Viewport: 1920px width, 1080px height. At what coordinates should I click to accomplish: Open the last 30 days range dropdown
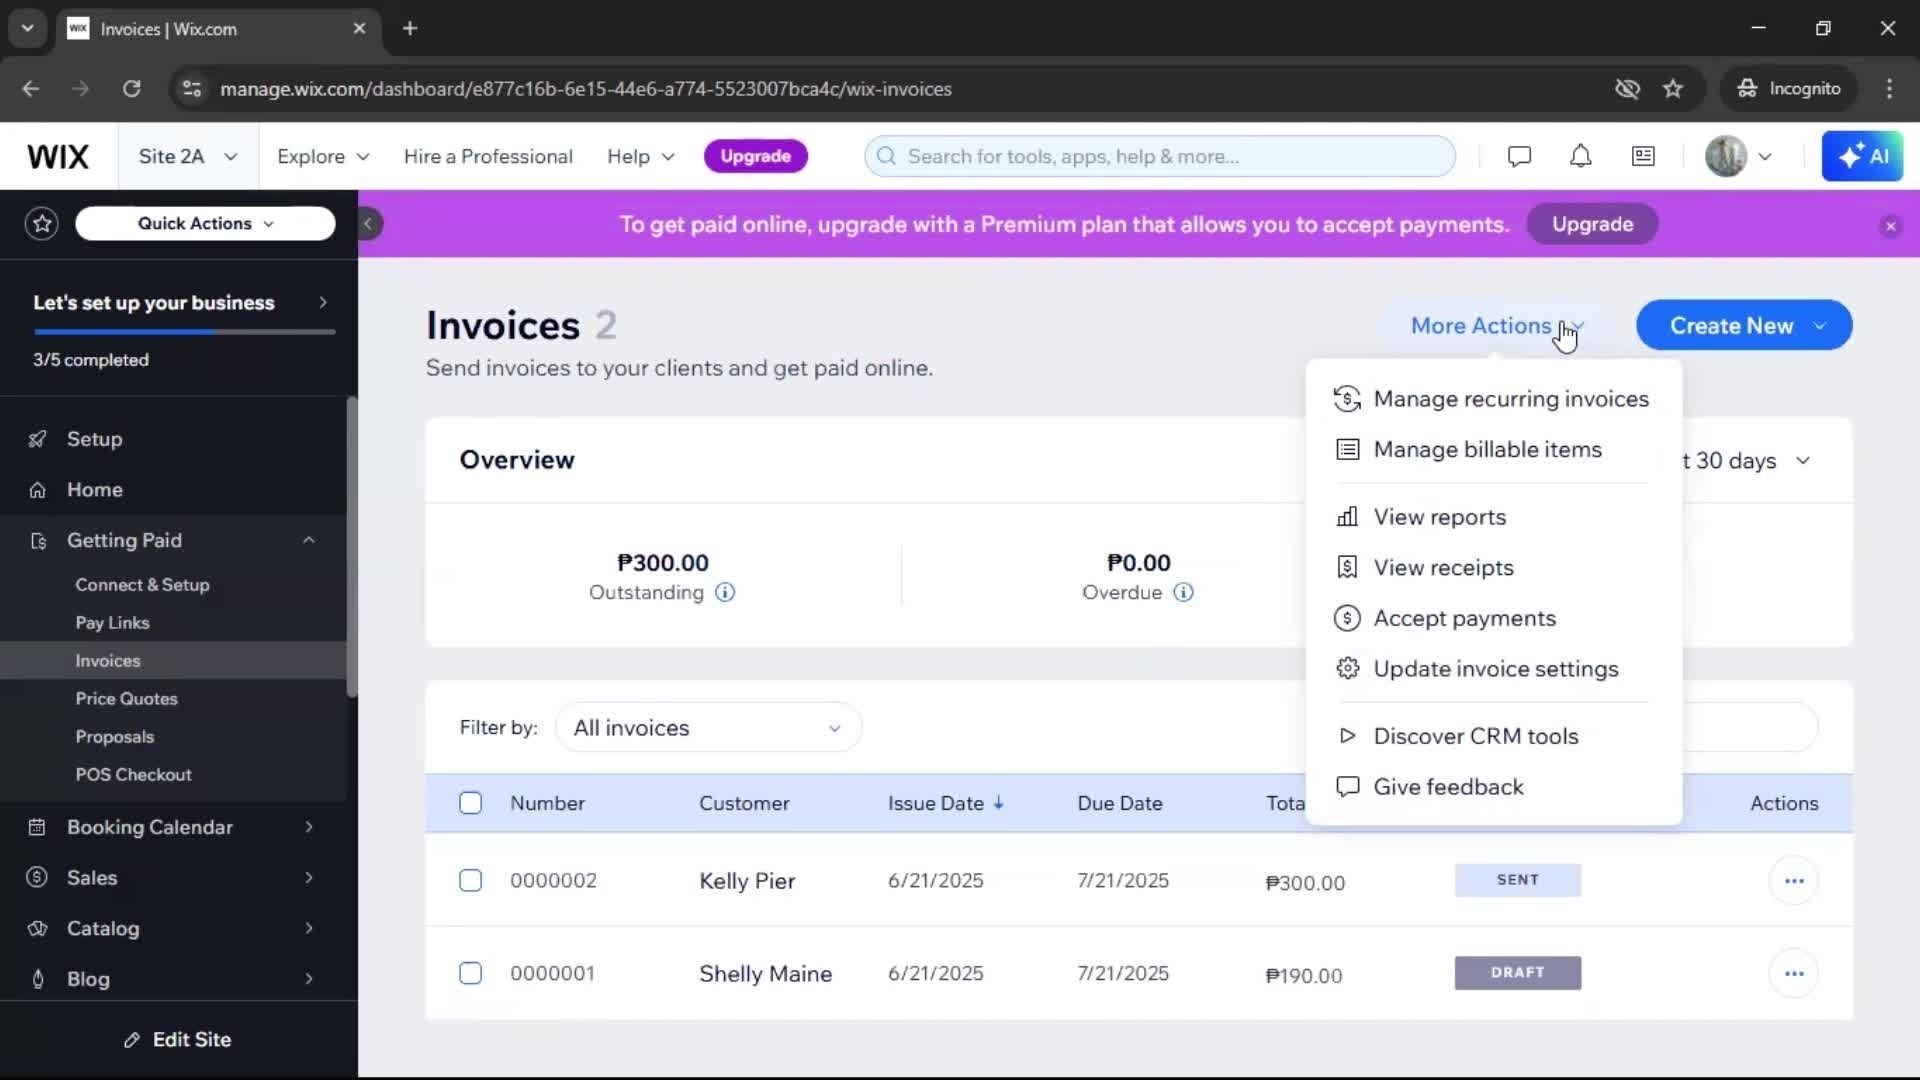(x=1746, y=461)
